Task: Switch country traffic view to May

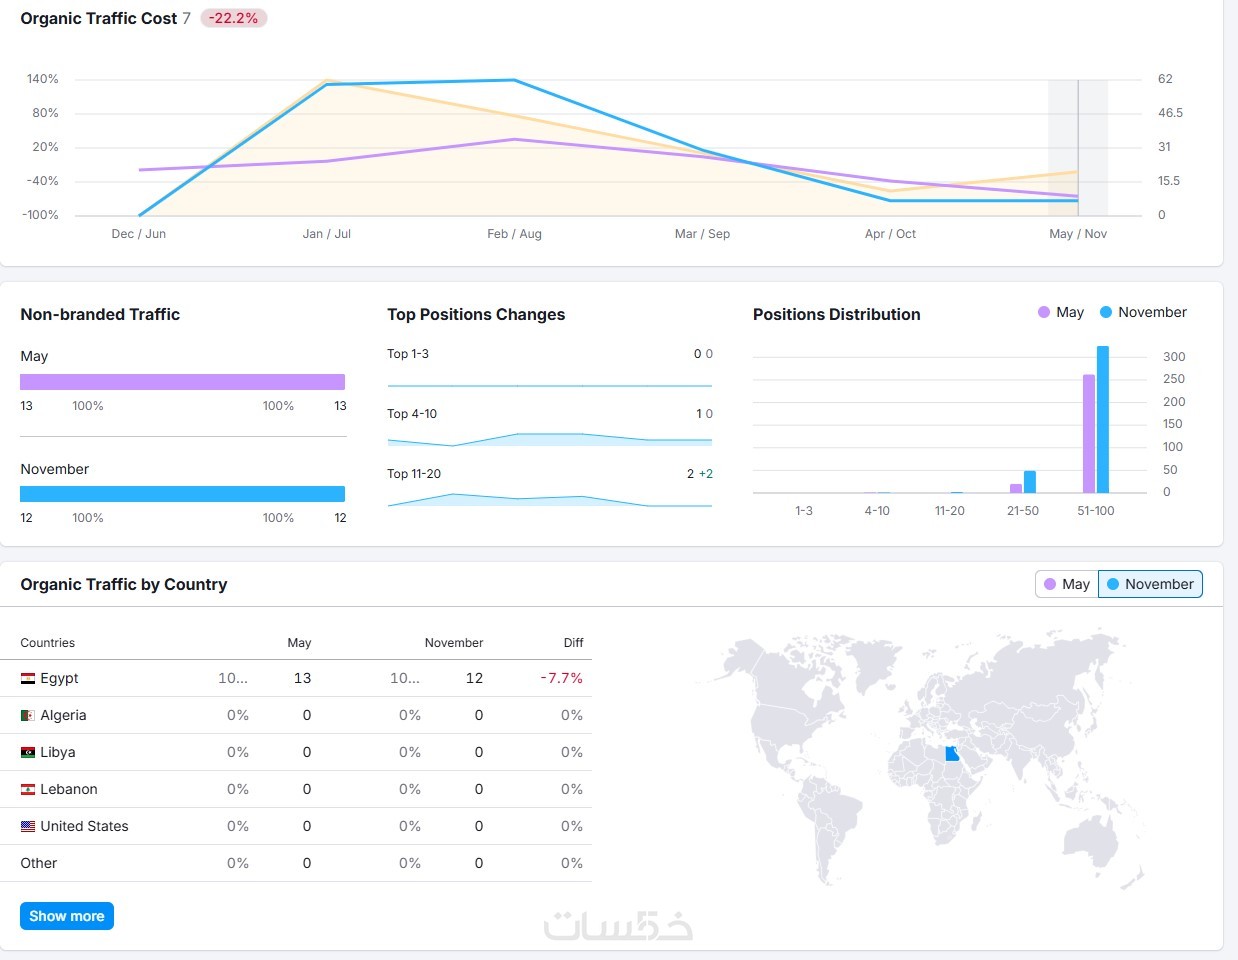Action: coord(1066,584)
